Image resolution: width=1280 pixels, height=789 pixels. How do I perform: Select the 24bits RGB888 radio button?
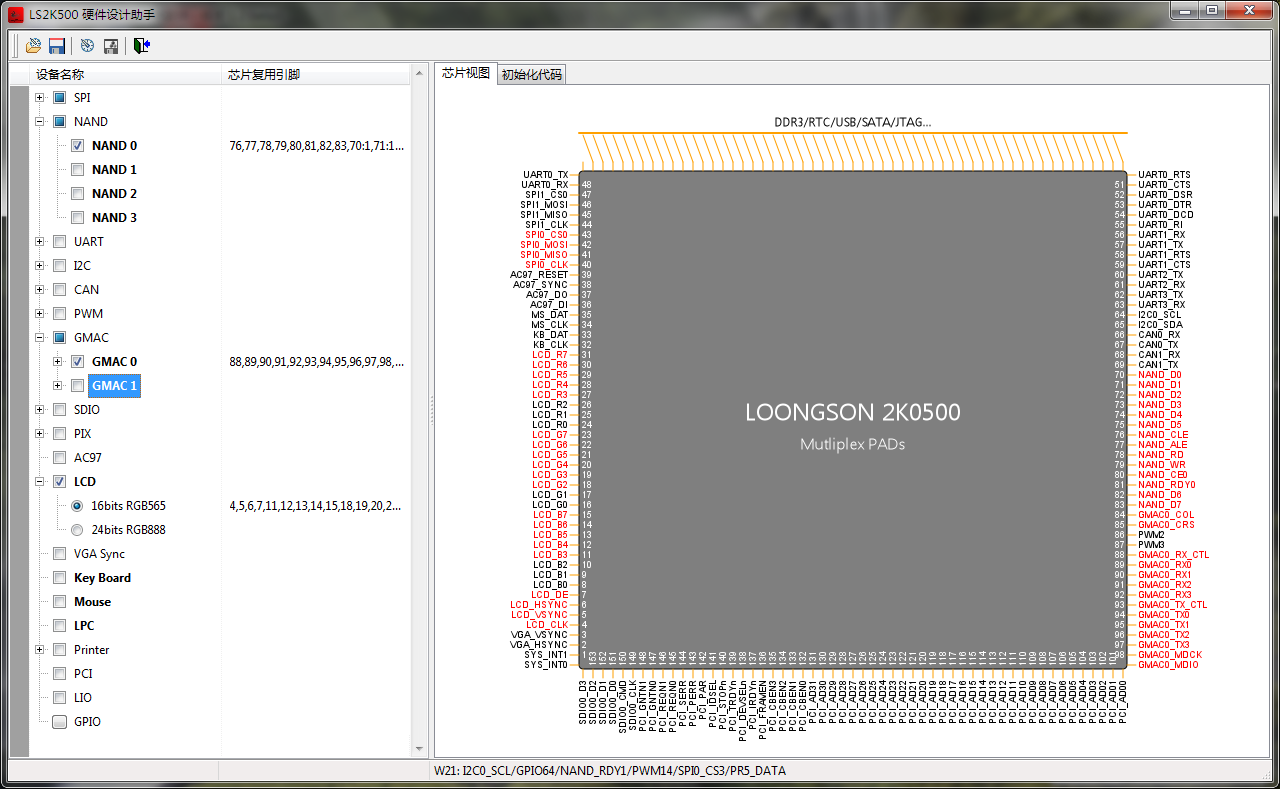pos(77,530)
